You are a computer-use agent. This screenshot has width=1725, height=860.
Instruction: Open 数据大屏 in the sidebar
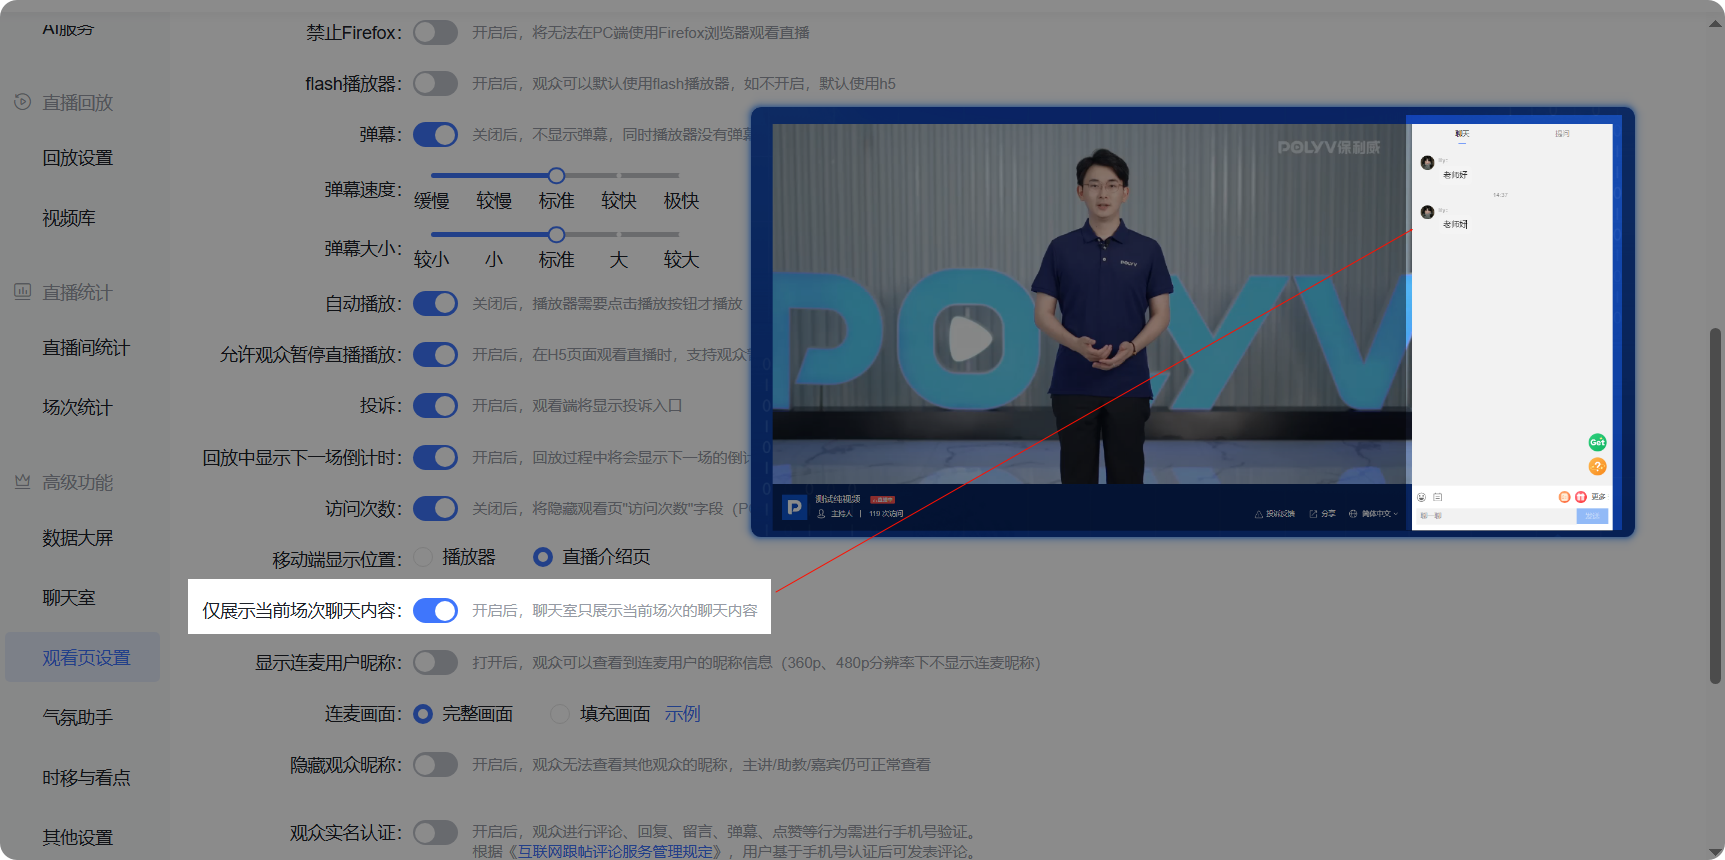(x=78, y=538)
